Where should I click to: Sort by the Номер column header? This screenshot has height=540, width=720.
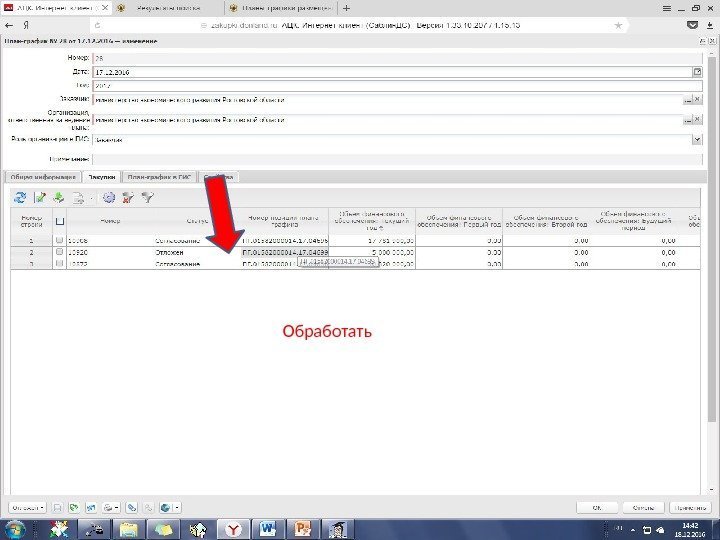pyautogui.click(x=110, y=221)
